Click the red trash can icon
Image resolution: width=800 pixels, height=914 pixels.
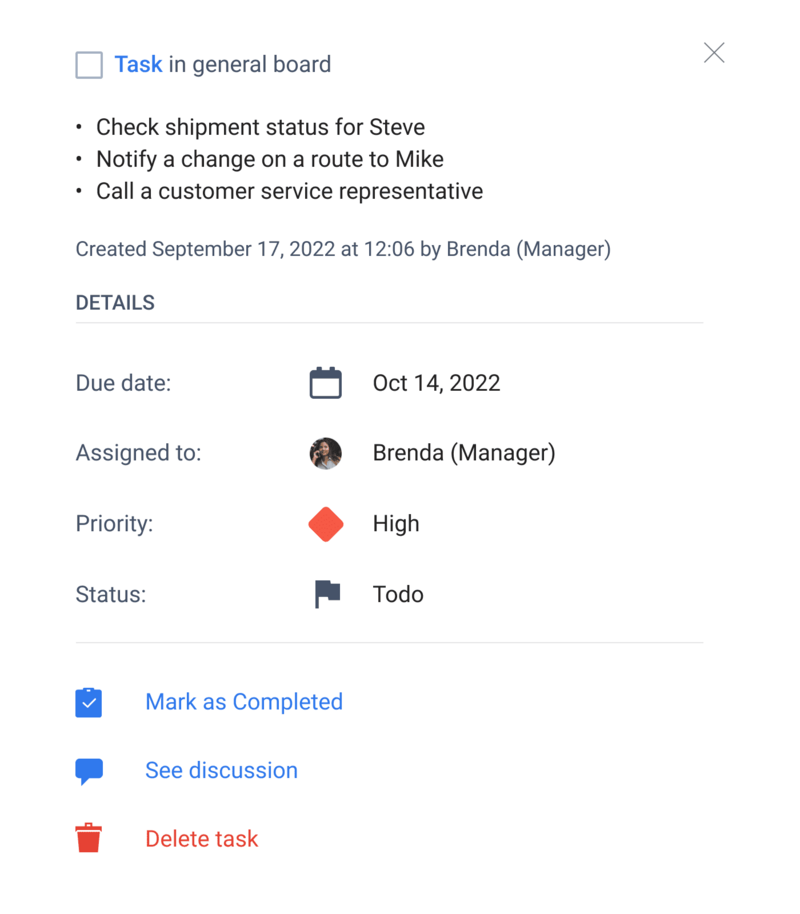click(x=88, y=837)
